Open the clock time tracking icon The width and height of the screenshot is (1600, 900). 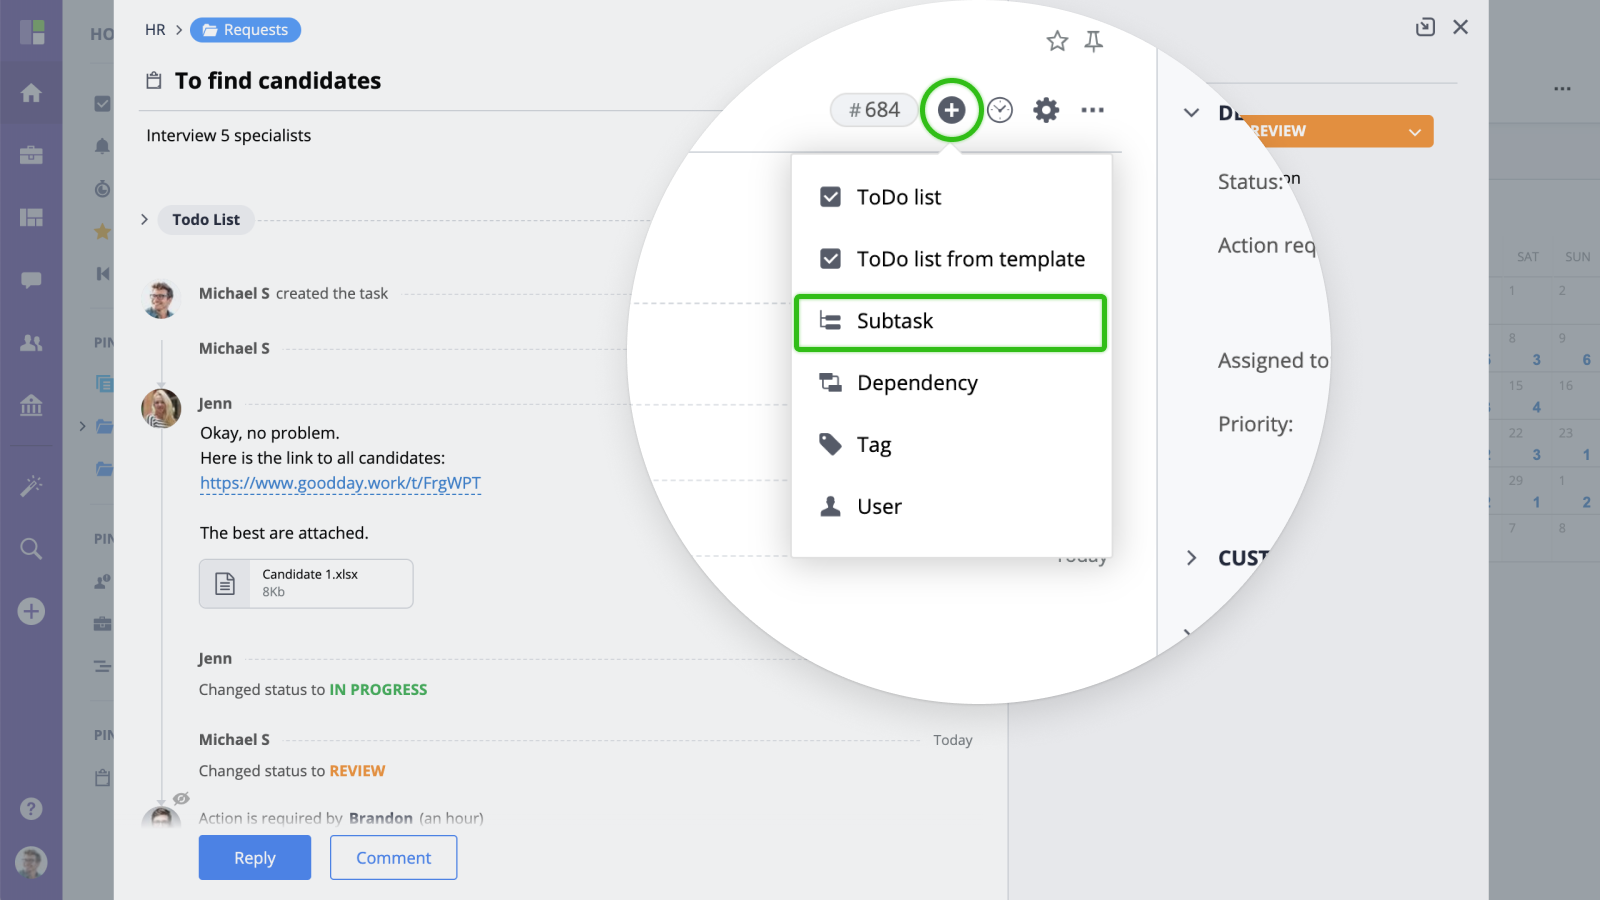(x=1000, y=110)
